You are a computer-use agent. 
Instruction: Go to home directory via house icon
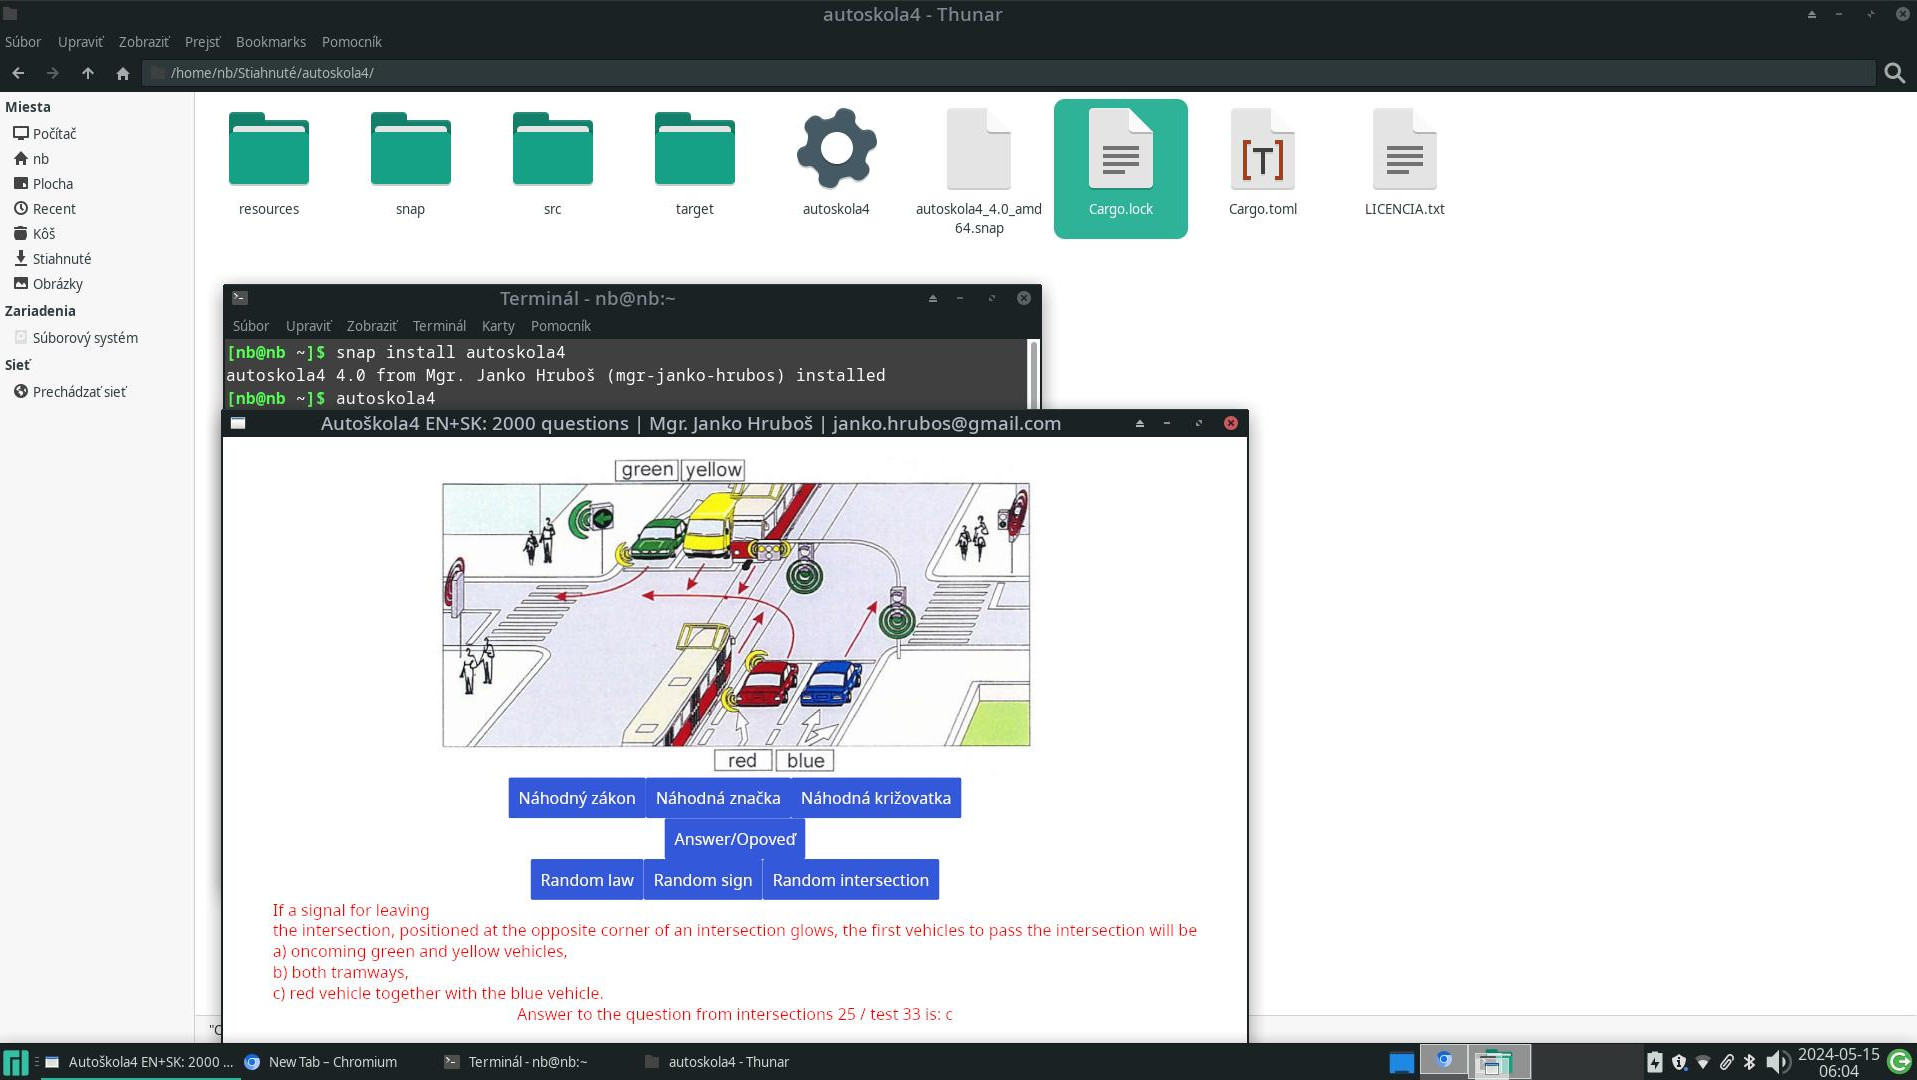click(123, 73)
